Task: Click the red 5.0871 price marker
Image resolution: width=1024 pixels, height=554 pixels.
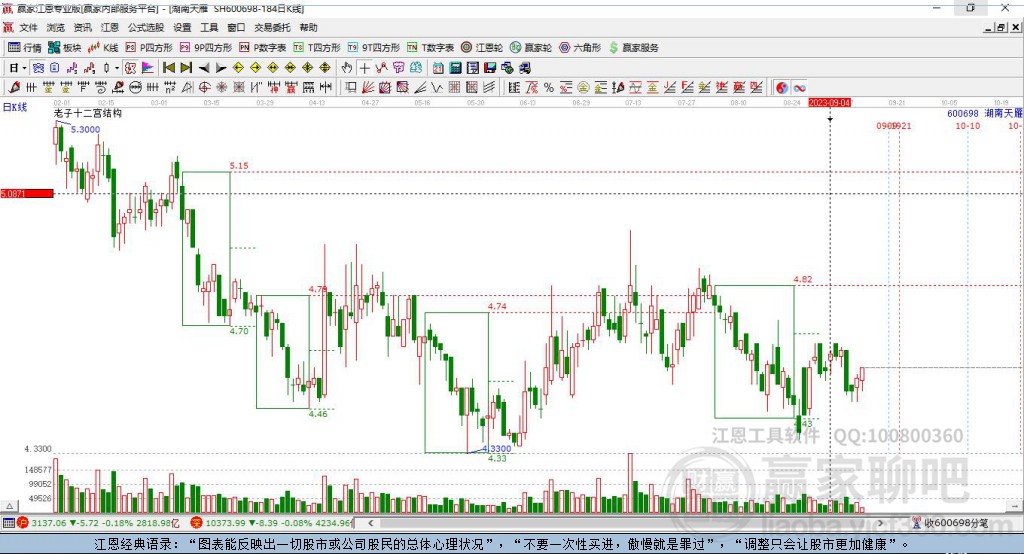Action: pyautogui.click(x=27, y=193)
